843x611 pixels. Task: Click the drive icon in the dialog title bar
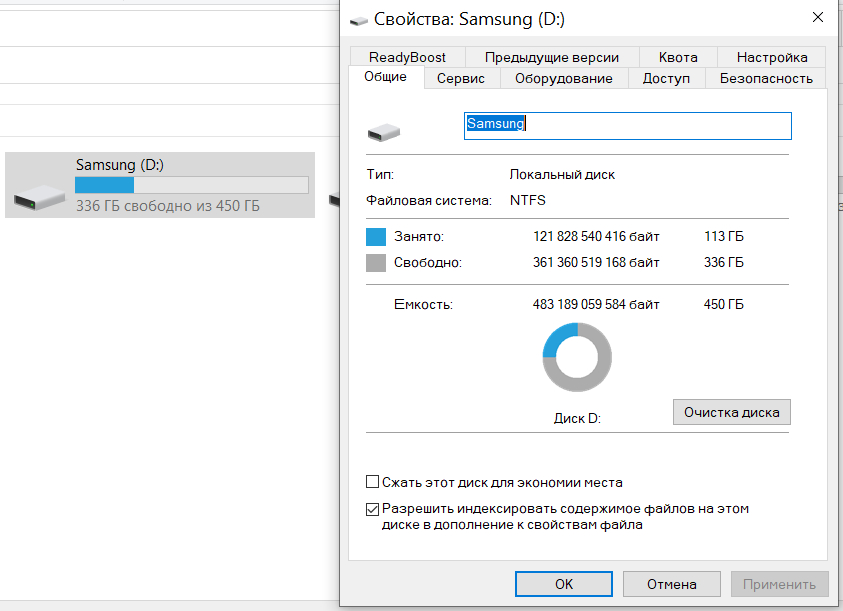point(359,20)
